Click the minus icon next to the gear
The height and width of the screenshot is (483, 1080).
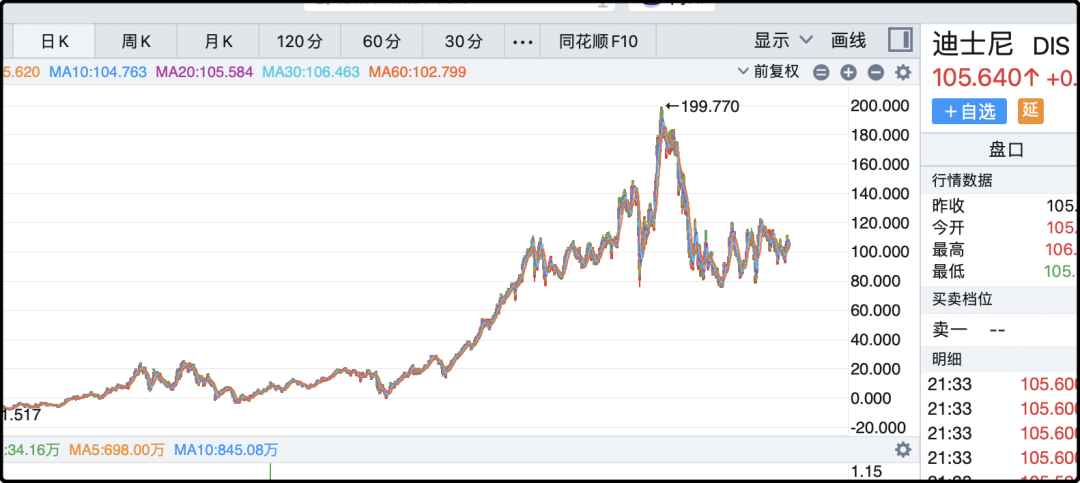(875, 72)
